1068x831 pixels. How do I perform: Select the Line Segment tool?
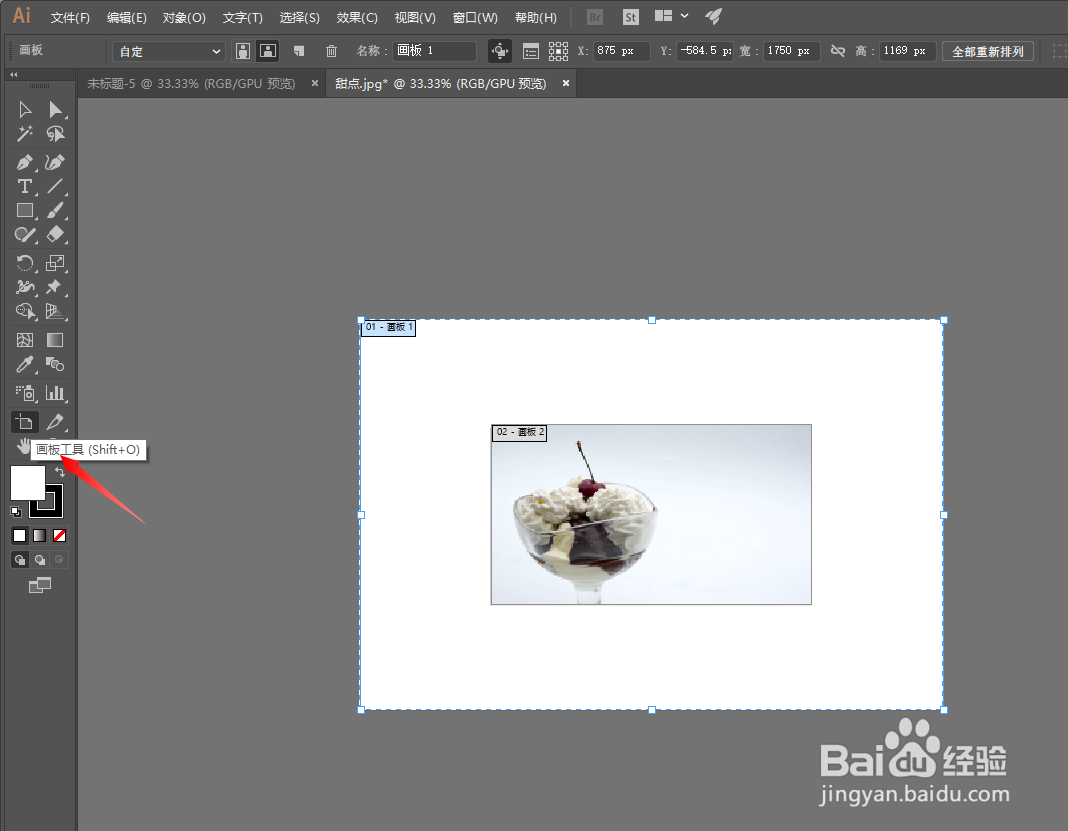pos(55,186)
